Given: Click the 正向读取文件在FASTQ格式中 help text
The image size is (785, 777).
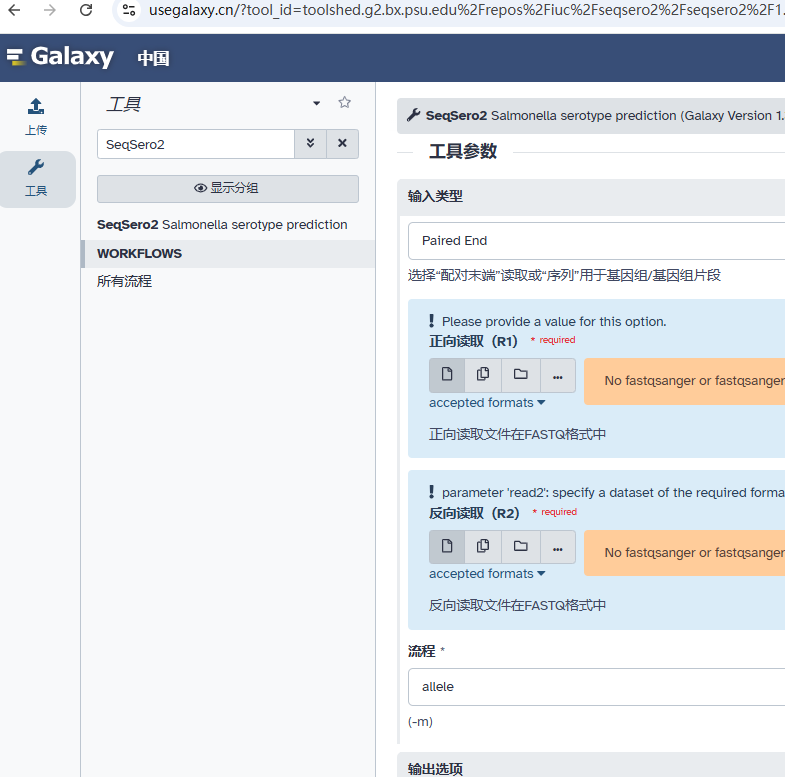Looking at the screenshot, I should 518,434.
